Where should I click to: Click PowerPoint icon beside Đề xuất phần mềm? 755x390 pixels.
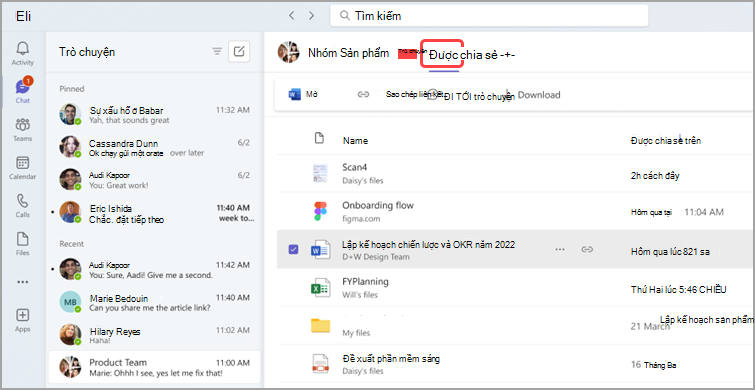tap(320, 364)
